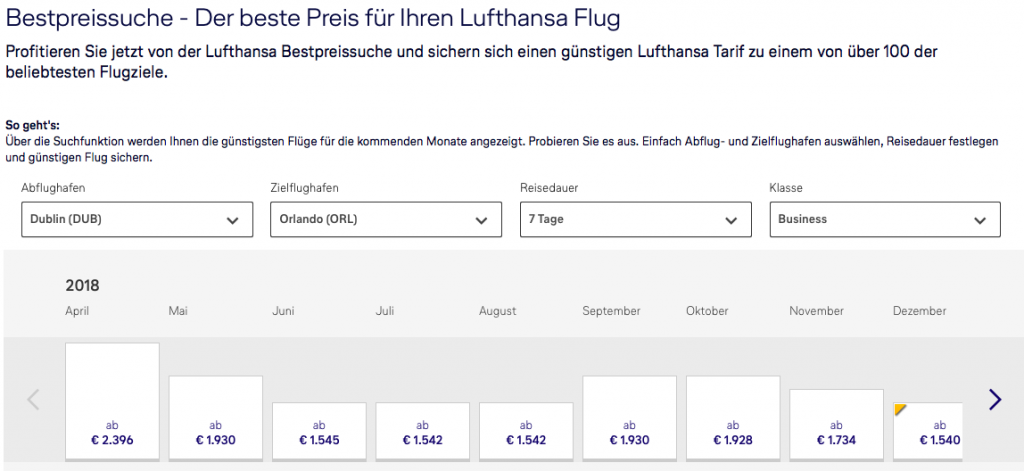Image resolution: width=1024 pixels, height=471 pixels.
Task: Select August price bar € 1.542
Action: (526, 431)
